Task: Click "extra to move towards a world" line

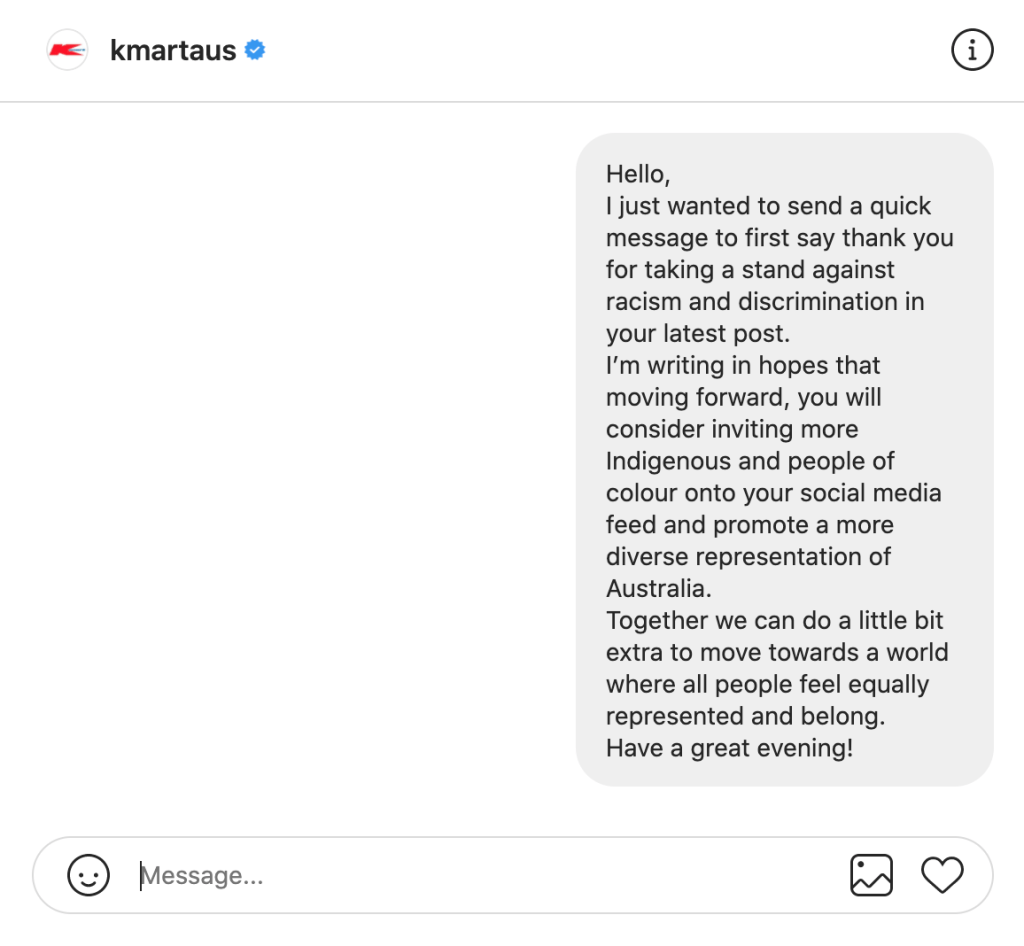Action: [x=777, y=652]
